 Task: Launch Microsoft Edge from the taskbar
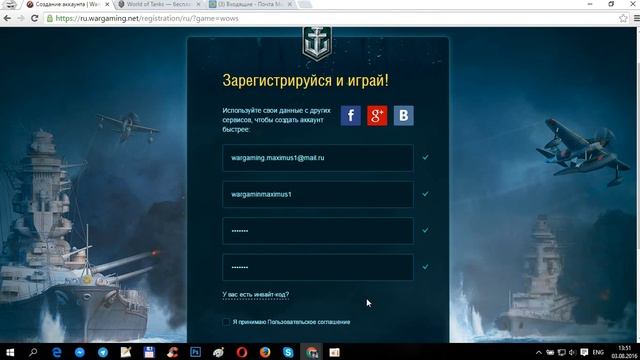point(56,352)
